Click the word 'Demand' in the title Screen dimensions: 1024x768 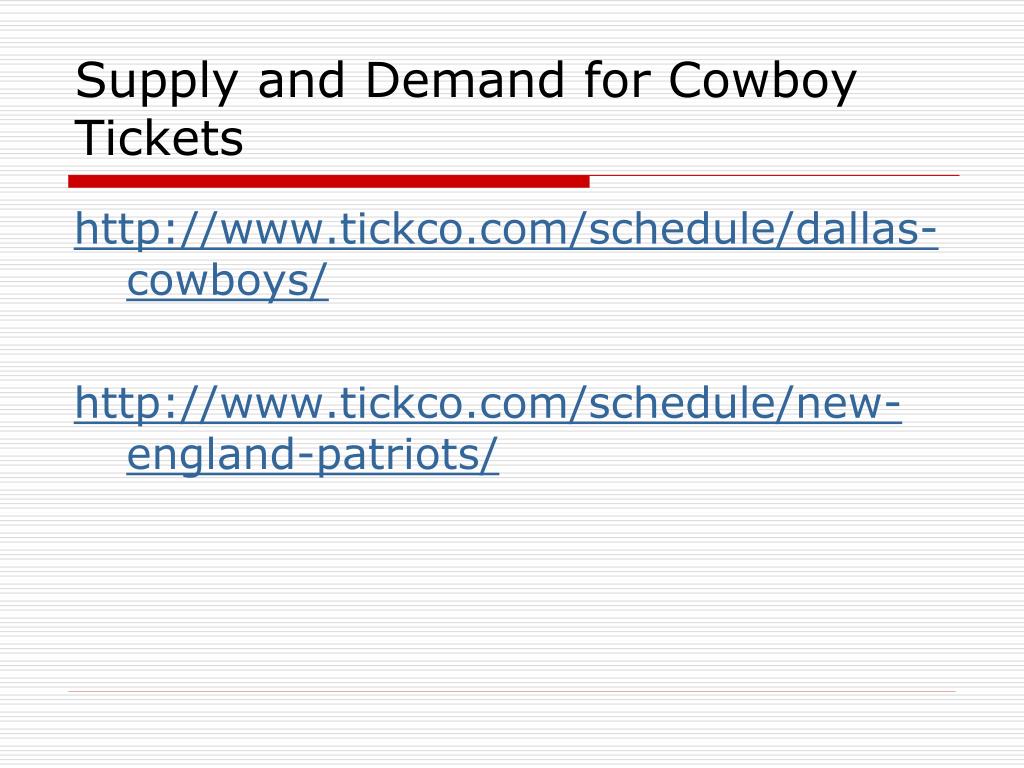(464, 80)
